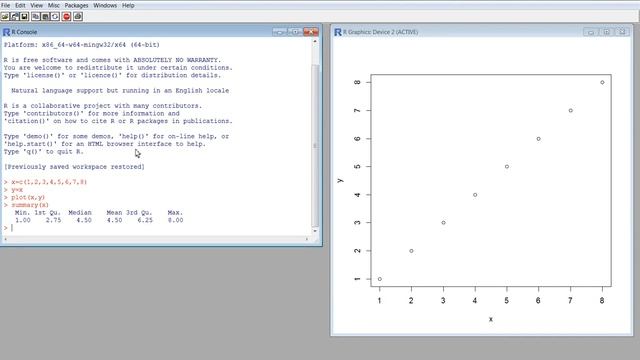This screenshot has height=360, width=640.
Task: Maximize the R Console window
Action: coord(295,32)
